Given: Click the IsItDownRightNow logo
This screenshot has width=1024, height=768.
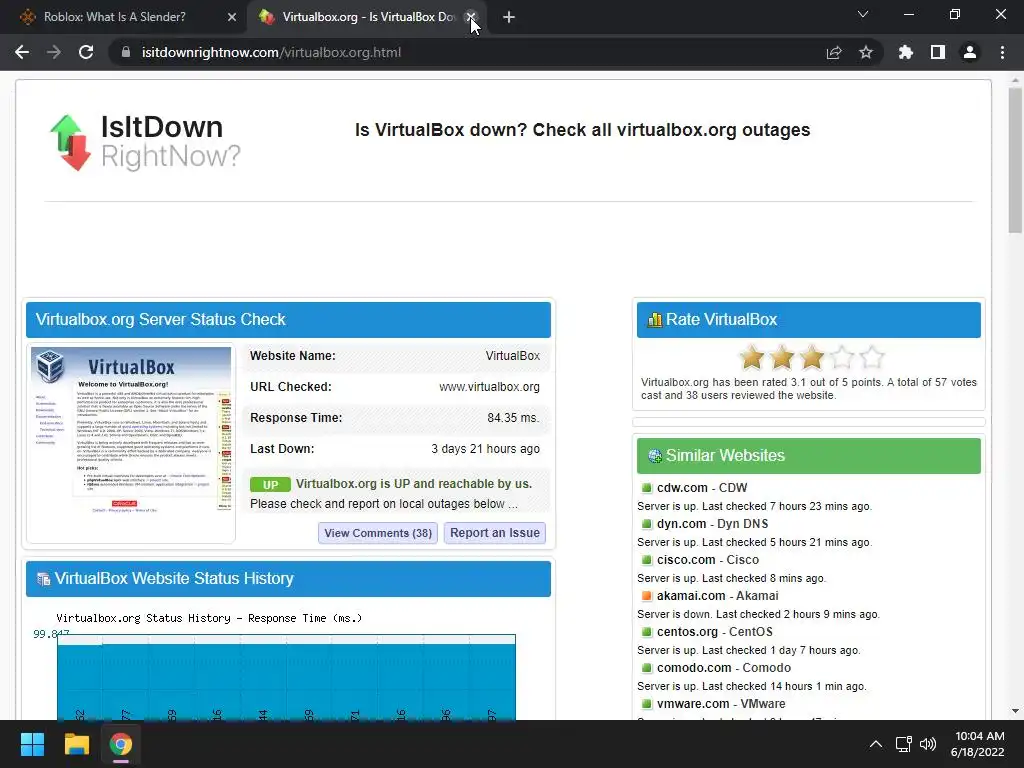Looking at the screenshot, I should [x=145, y=142].
